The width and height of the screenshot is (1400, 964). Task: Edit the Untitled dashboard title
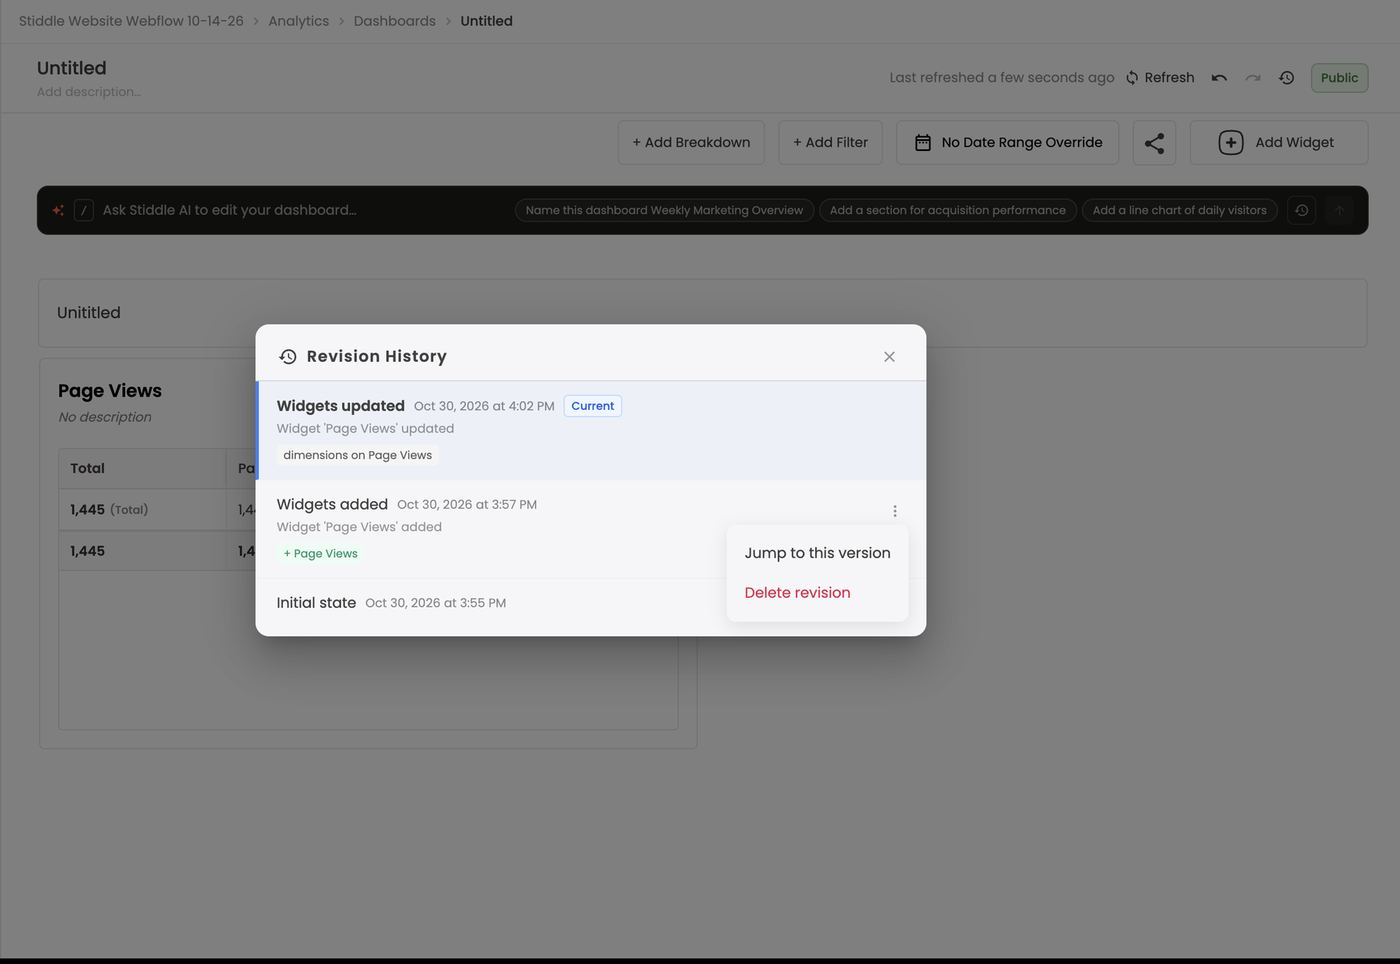pyautogui.click(x=71, y=68)
